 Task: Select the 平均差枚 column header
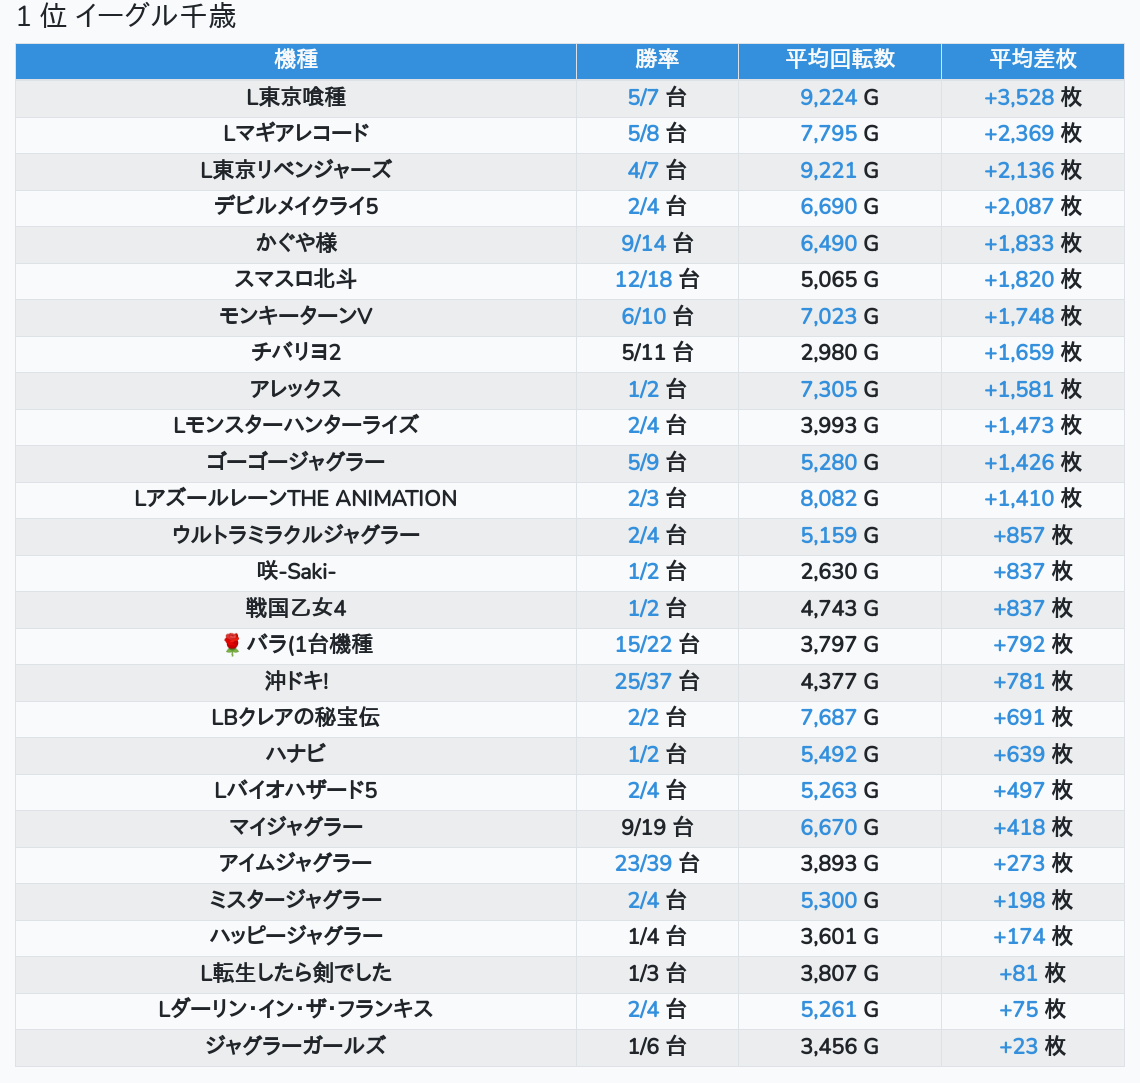point(1033,60)
